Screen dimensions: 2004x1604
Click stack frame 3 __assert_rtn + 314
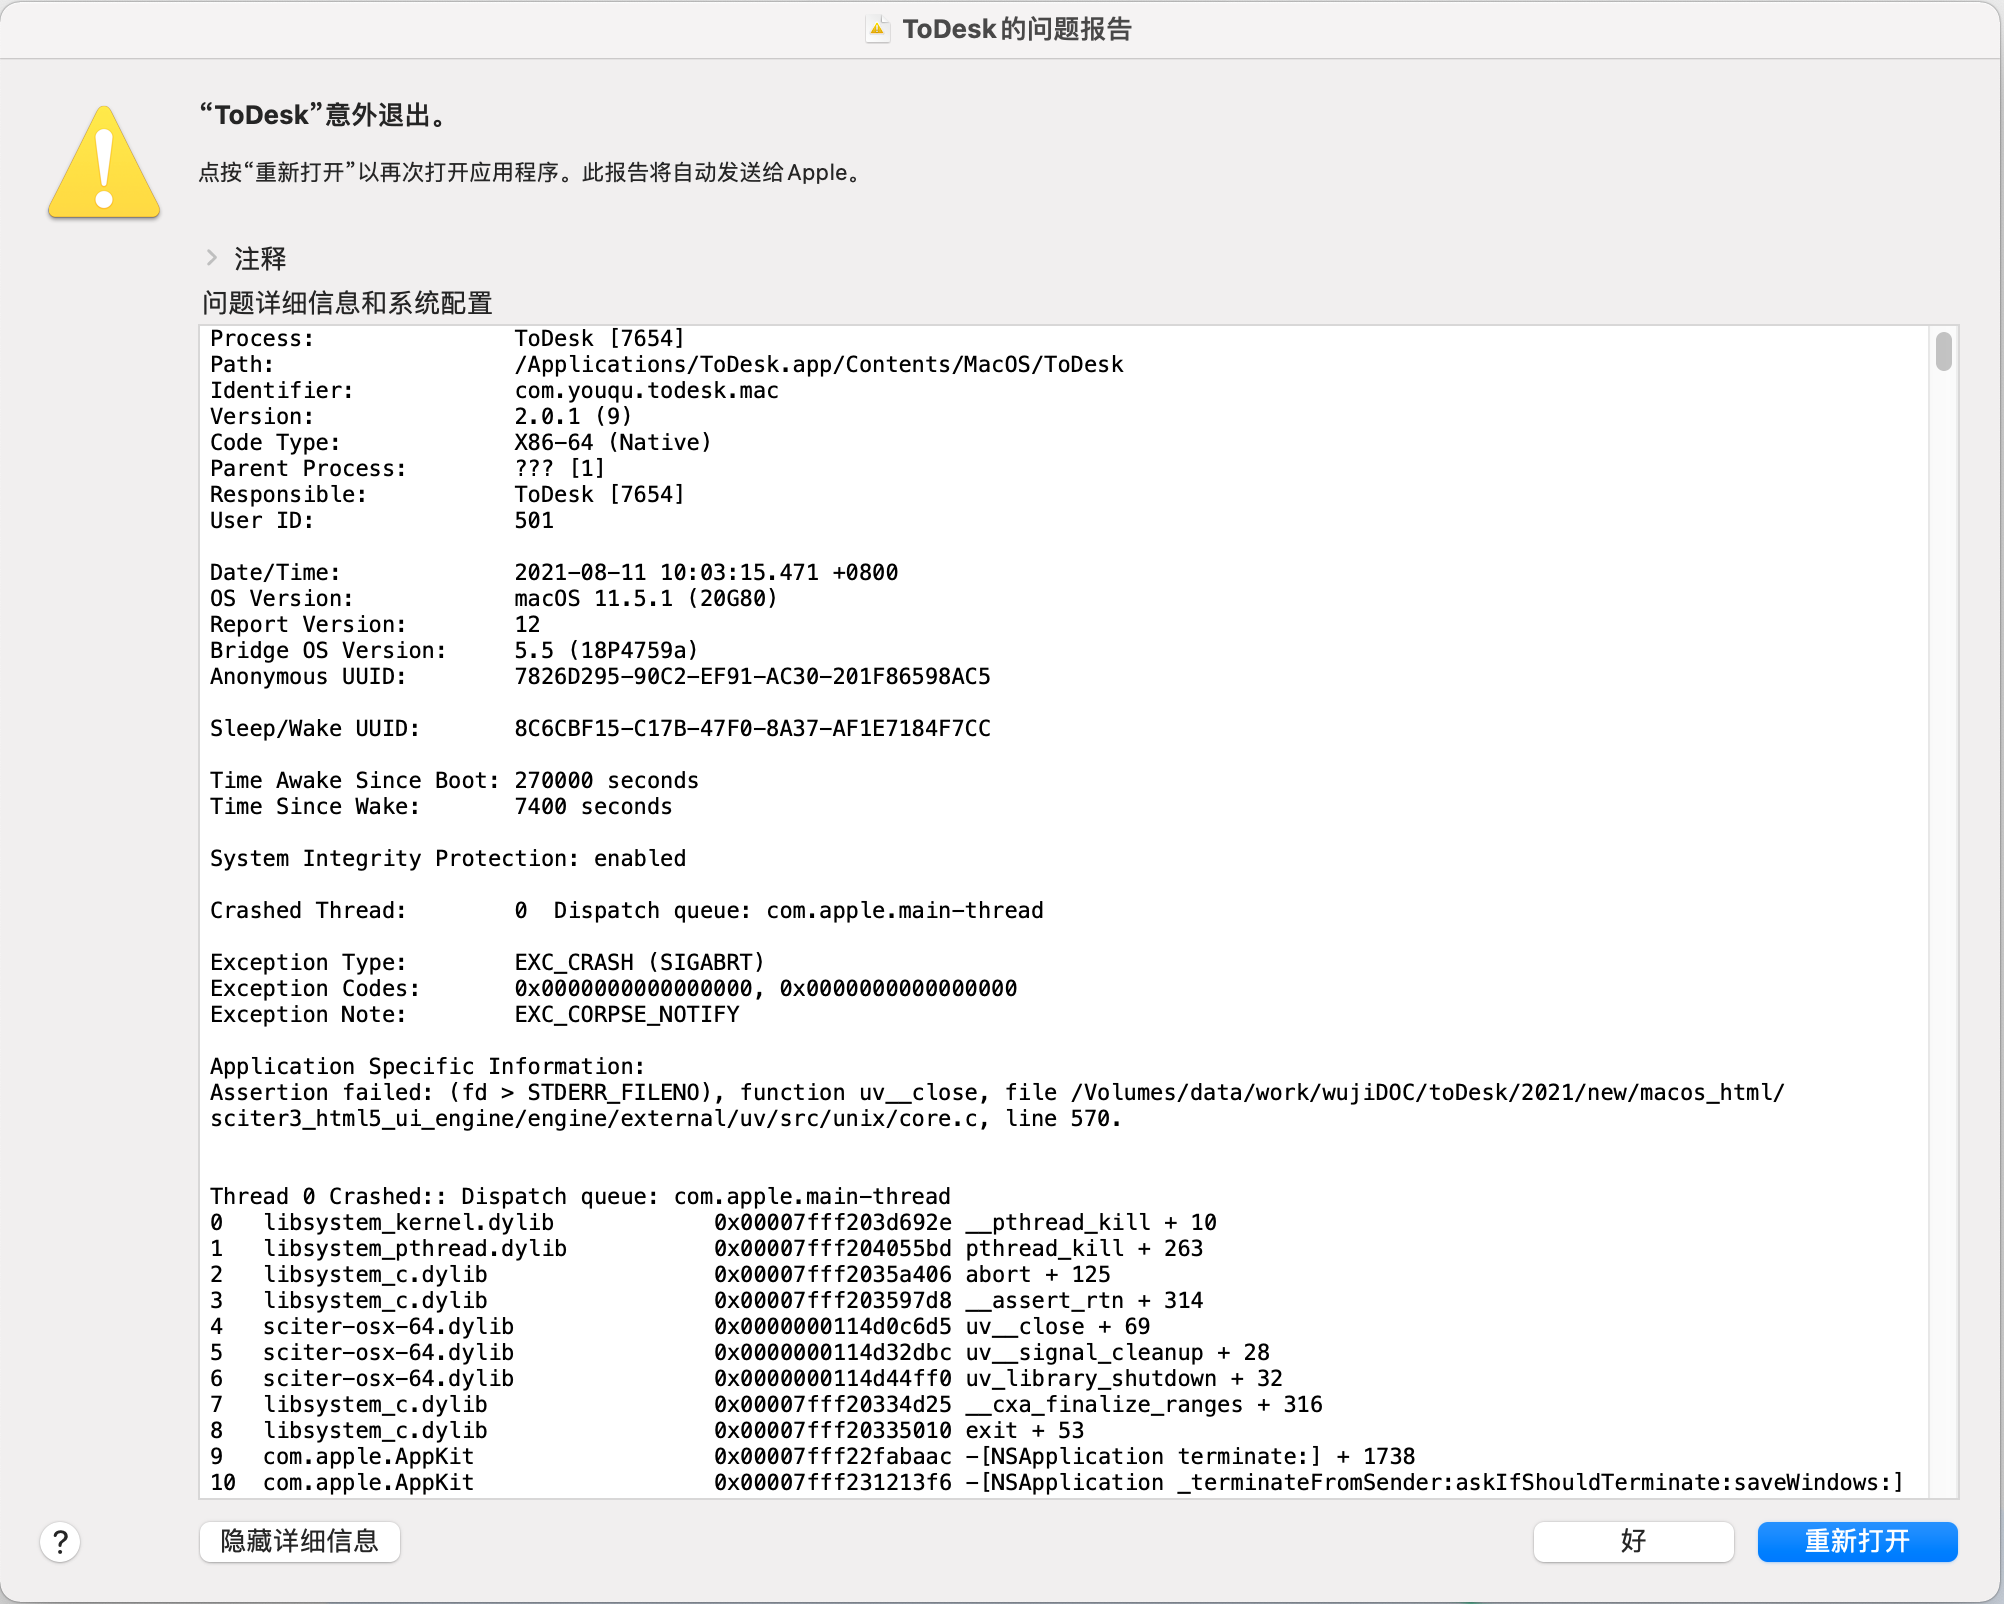707,1300
